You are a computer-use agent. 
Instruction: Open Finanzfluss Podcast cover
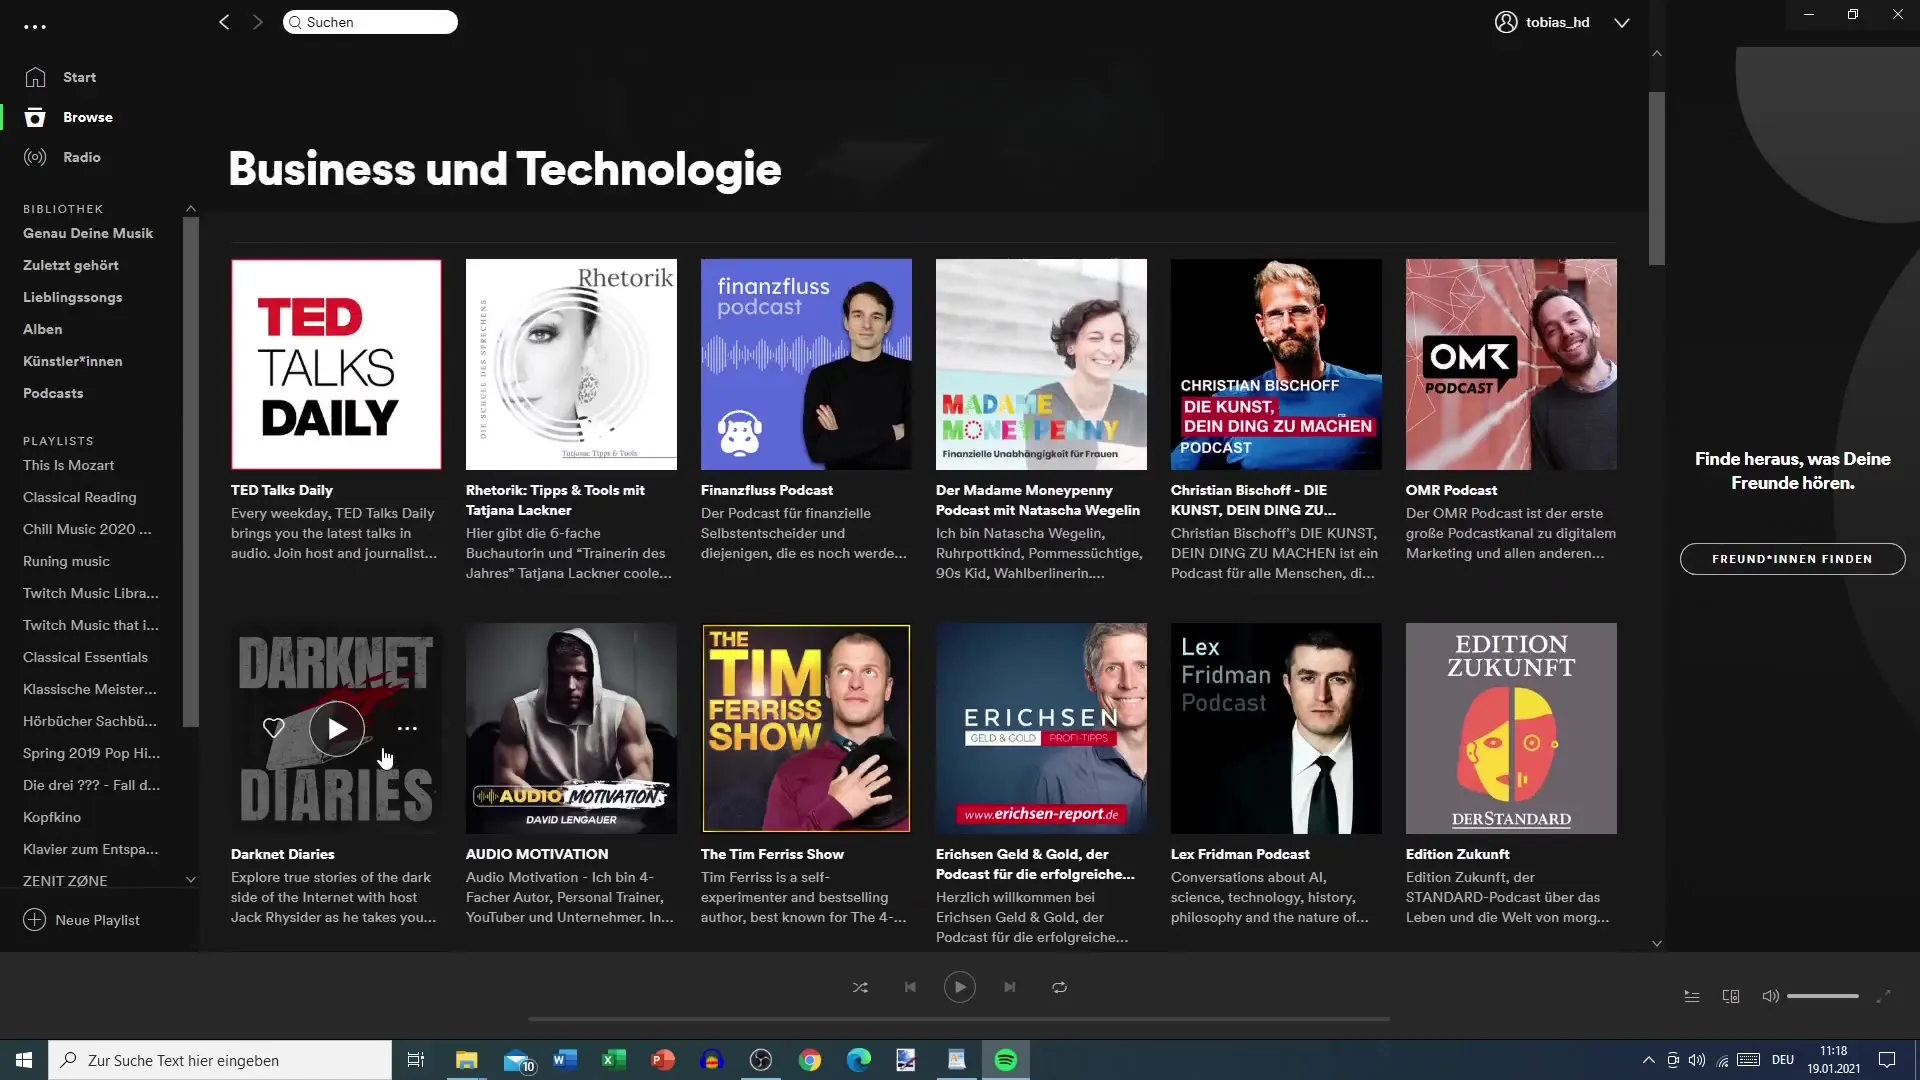[x=806, y=364]
